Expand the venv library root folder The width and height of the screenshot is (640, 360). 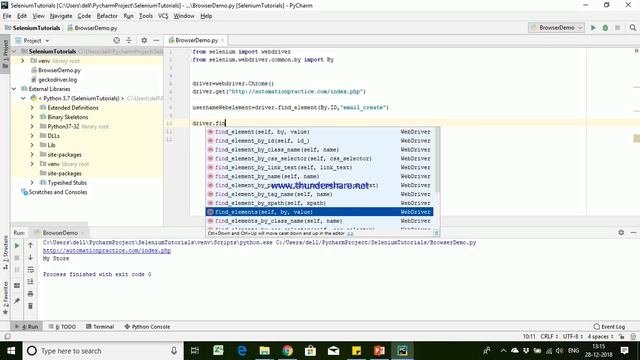[23, 61]
